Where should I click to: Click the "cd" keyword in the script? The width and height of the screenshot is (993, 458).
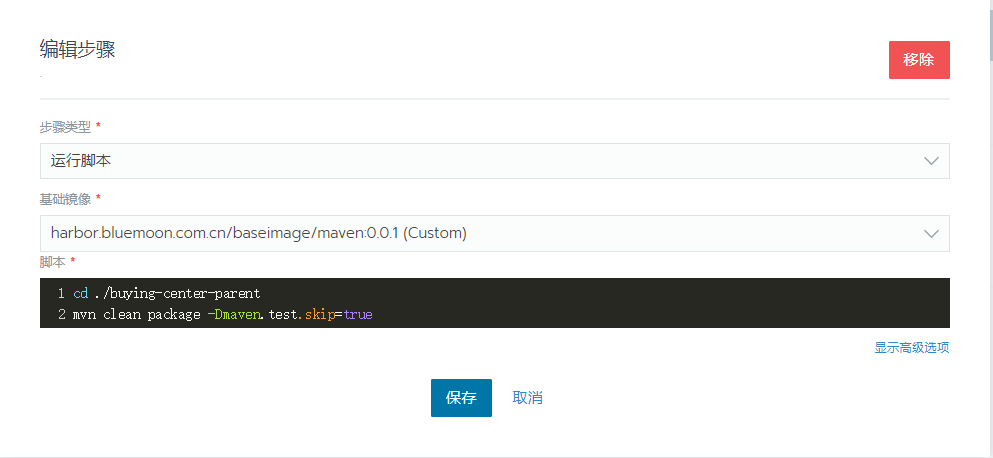point(81,293)
